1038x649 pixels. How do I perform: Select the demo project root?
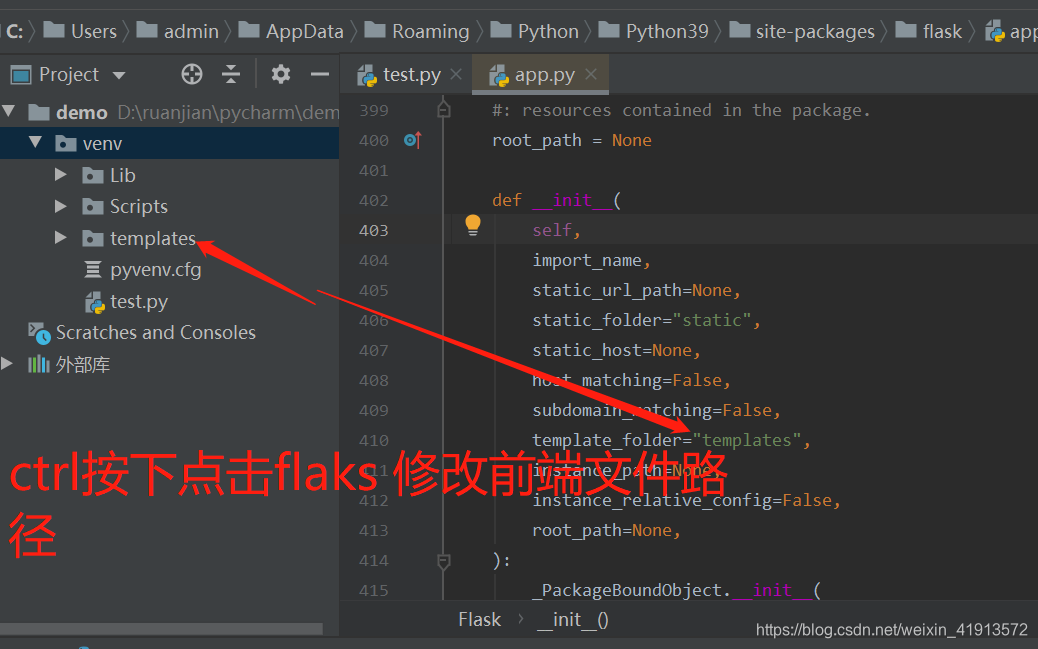pyautogui.click(x=81, y=113)
